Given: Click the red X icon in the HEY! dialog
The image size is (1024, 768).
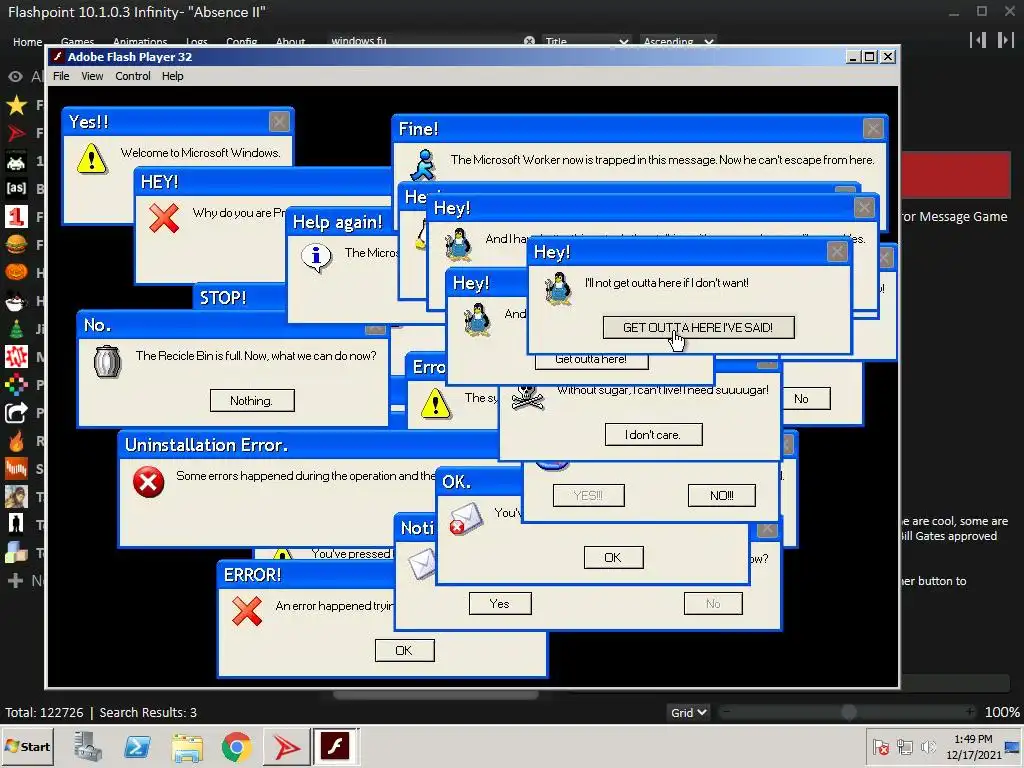Looking at the screenshot, I should (163, 218).
